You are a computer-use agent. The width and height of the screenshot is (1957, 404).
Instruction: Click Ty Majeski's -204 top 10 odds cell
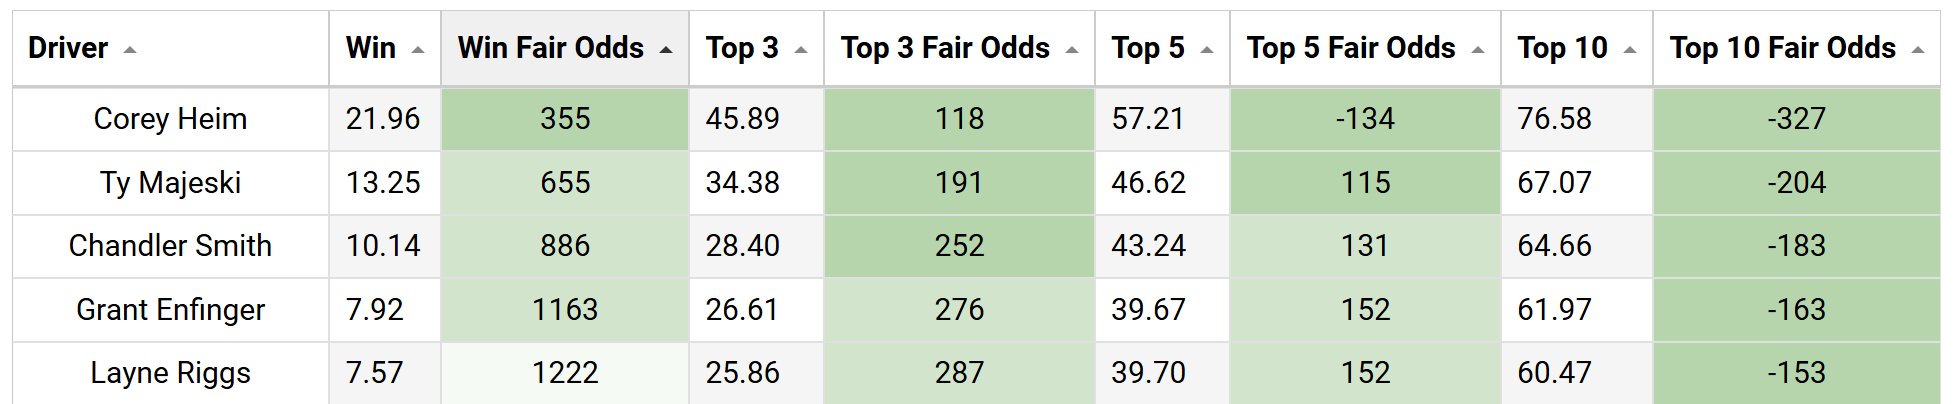point(1796,183)
